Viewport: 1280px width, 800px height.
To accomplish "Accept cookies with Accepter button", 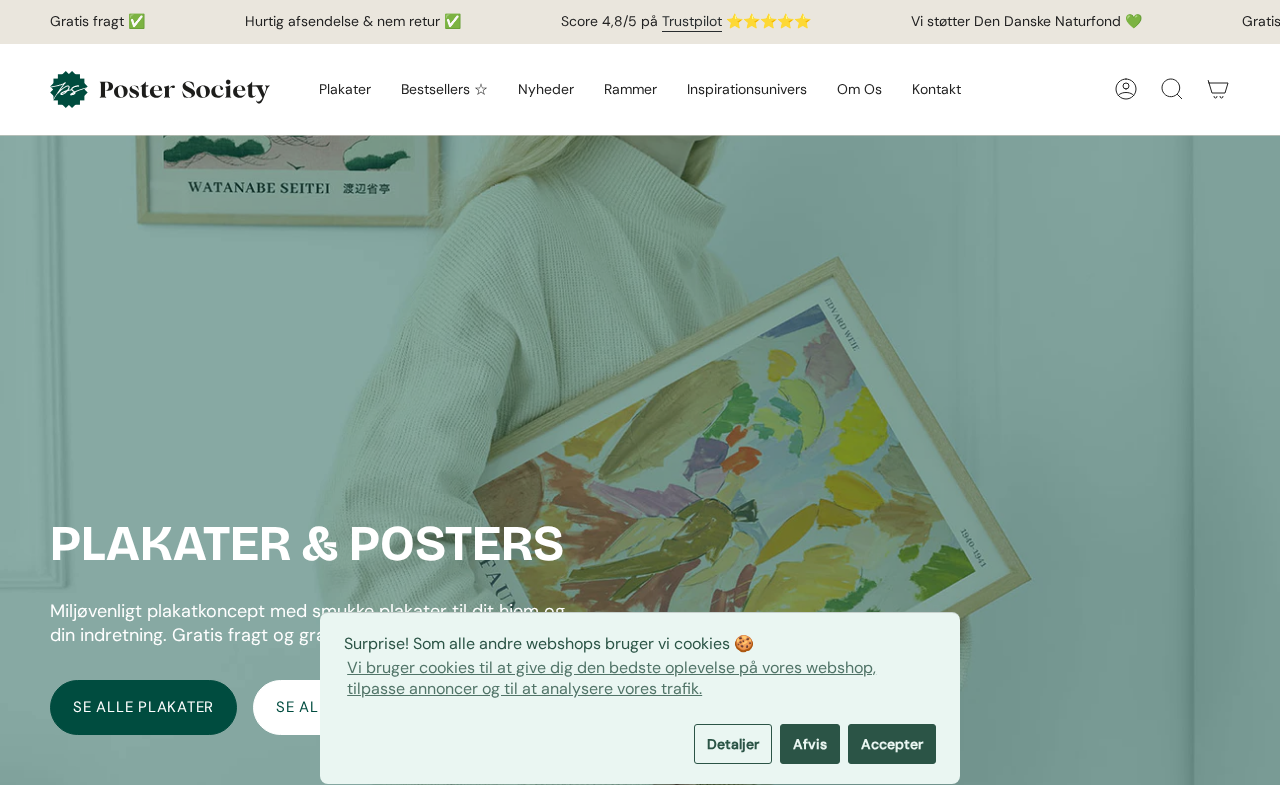I will click(x=892, y=744).
